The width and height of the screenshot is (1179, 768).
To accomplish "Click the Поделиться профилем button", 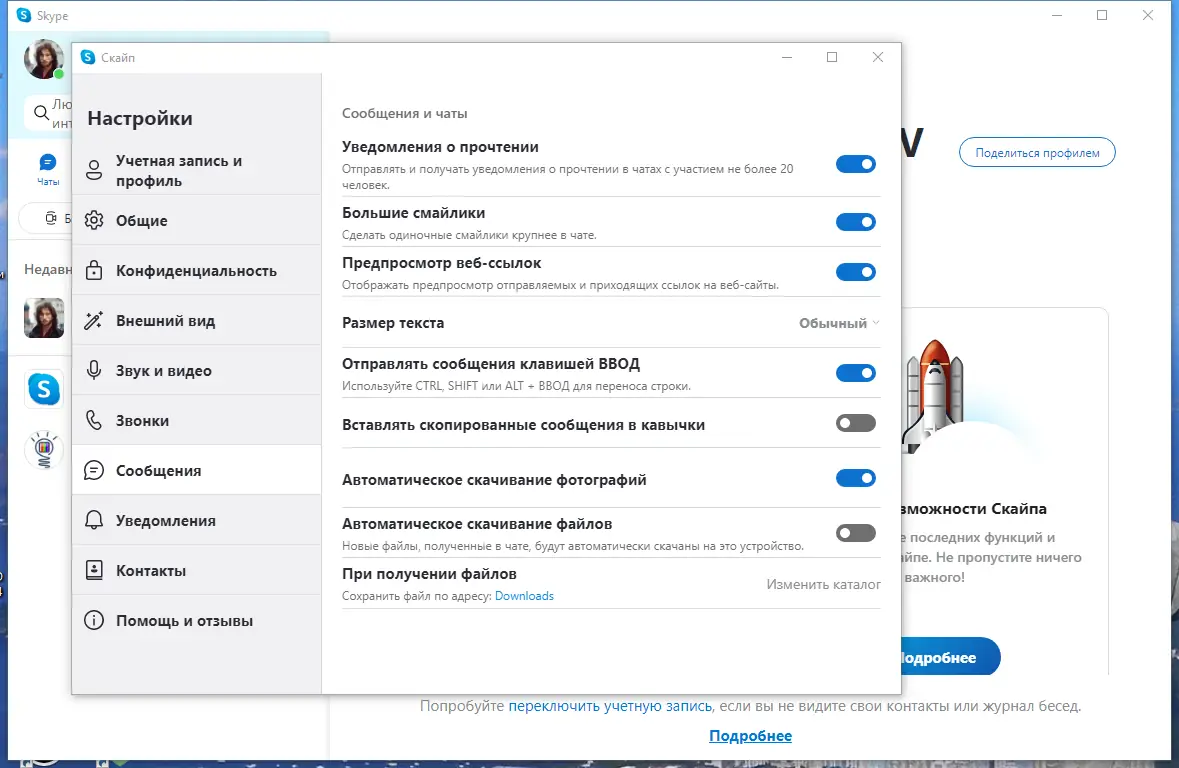I will pyautogui.click(x=1037, y=152).
